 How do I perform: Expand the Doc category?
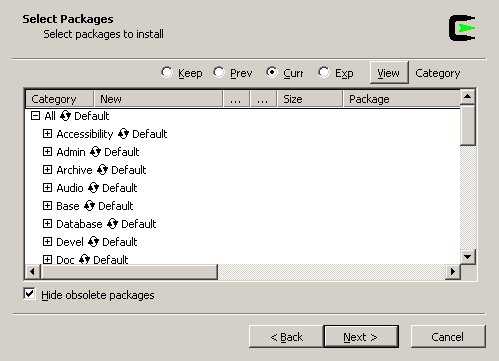pyautogui.click(x=47, y=259)
